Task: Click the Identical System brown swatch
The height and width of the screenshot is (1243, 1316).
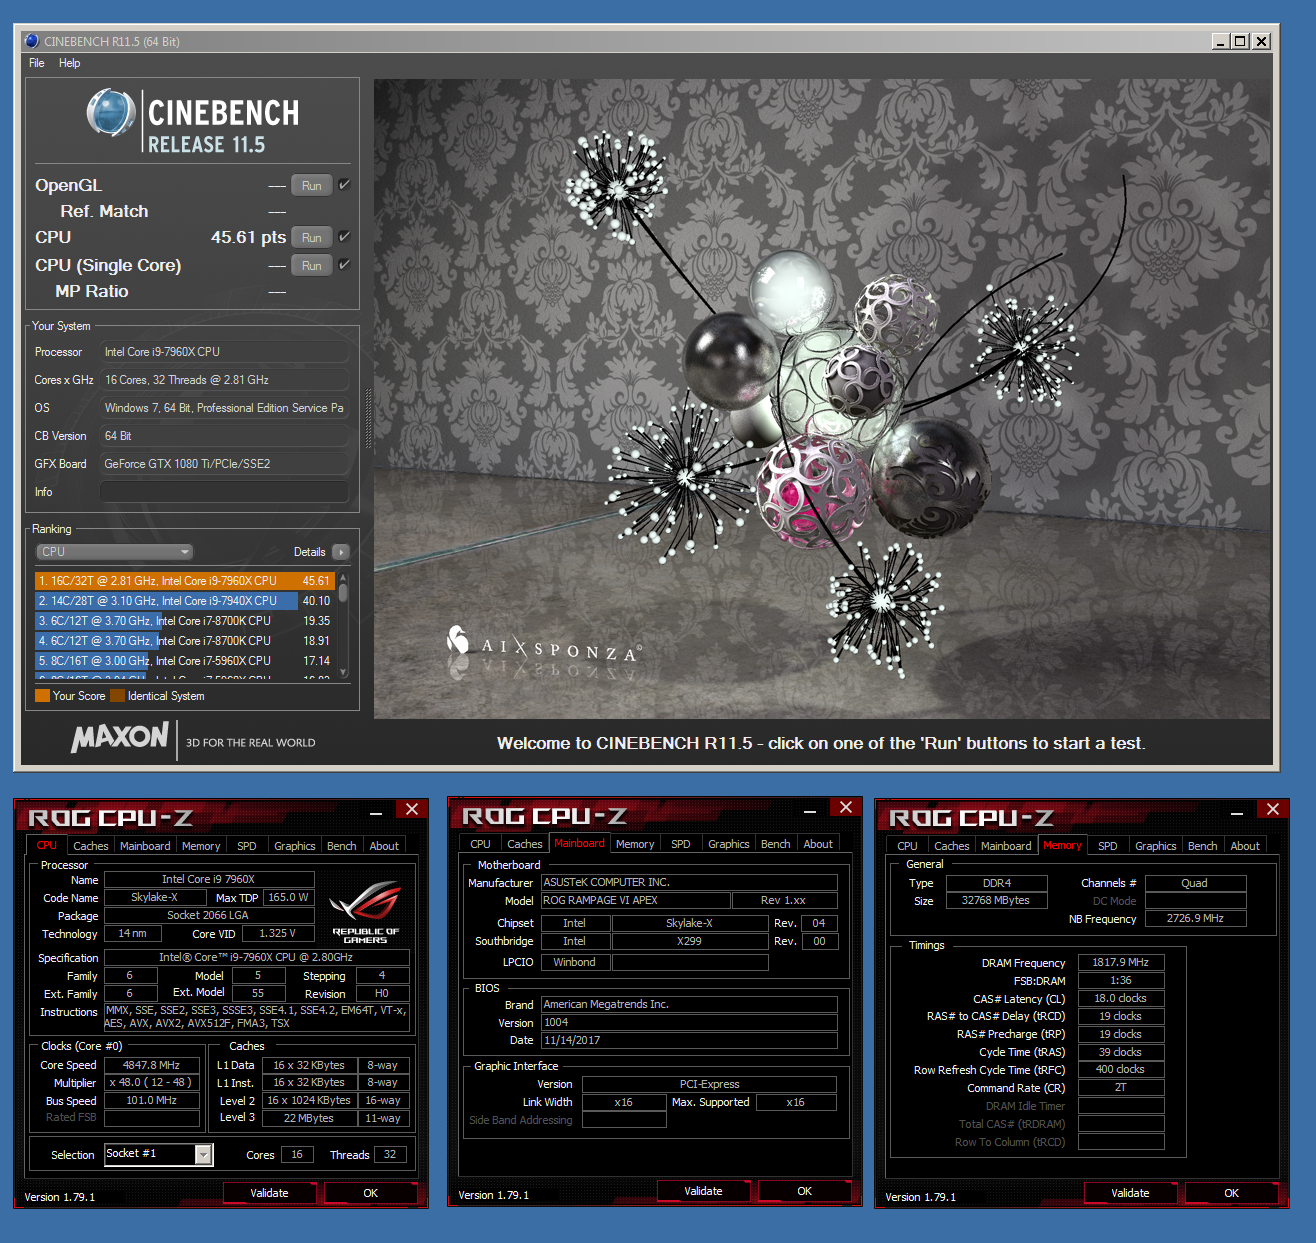Action: [117, 696]
